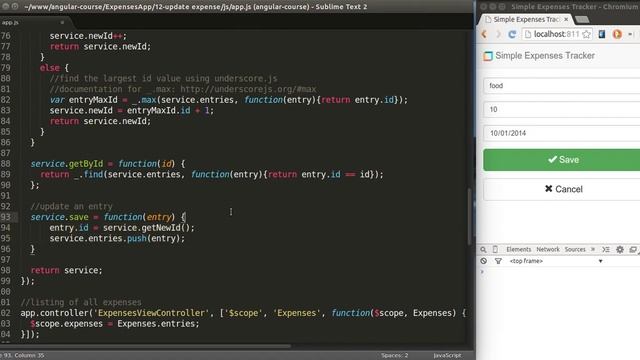Click the blue extension icon beside the address bar
This screenshot has height=360, width=640.
coord(602,34)
